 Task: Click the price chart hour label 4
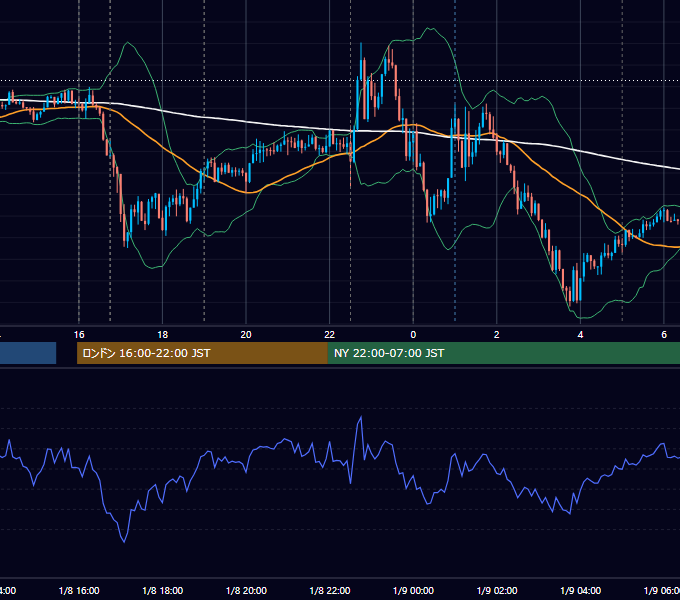coord(580,335)
